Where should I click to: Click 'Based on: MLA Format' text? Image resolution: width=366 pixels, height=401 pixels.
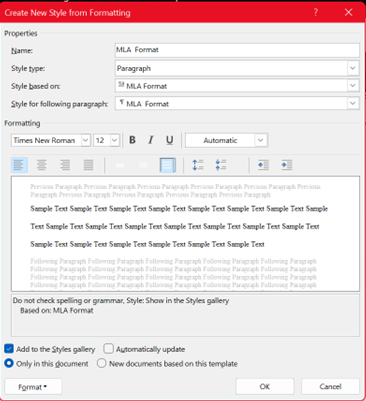(x=57, y=310)
